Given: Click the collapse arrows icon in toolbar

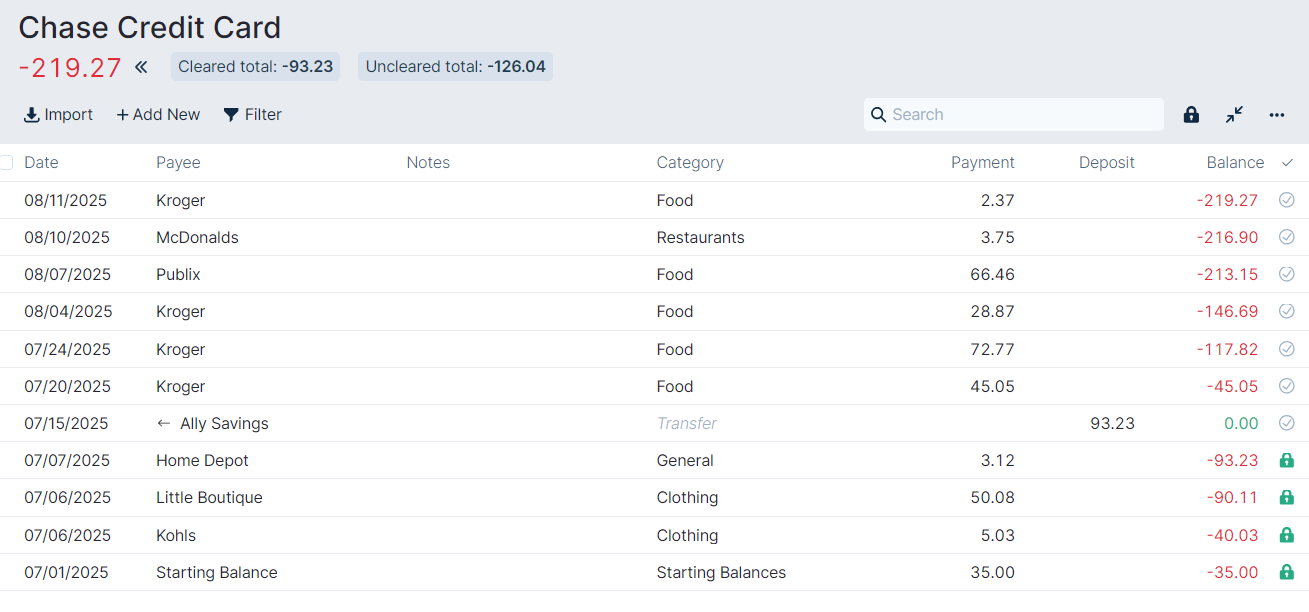Looking at the screenshot, I should tap(1234, 115).
